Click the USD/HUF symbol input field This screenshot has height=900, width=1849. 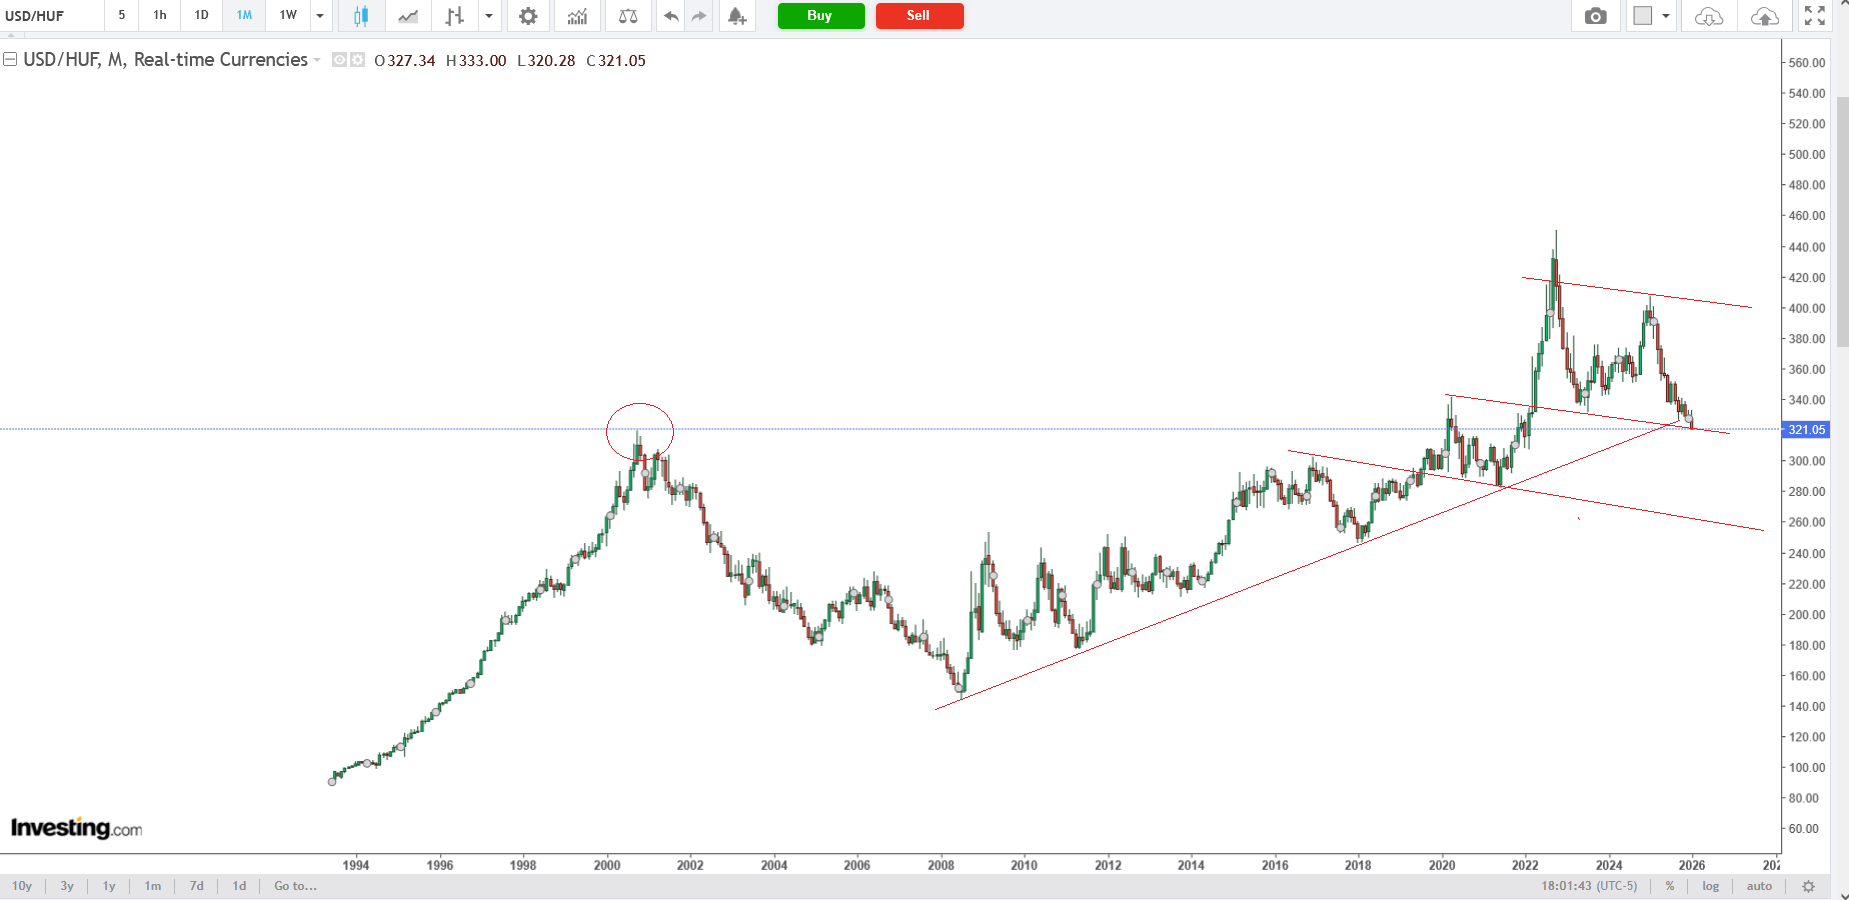50,16
